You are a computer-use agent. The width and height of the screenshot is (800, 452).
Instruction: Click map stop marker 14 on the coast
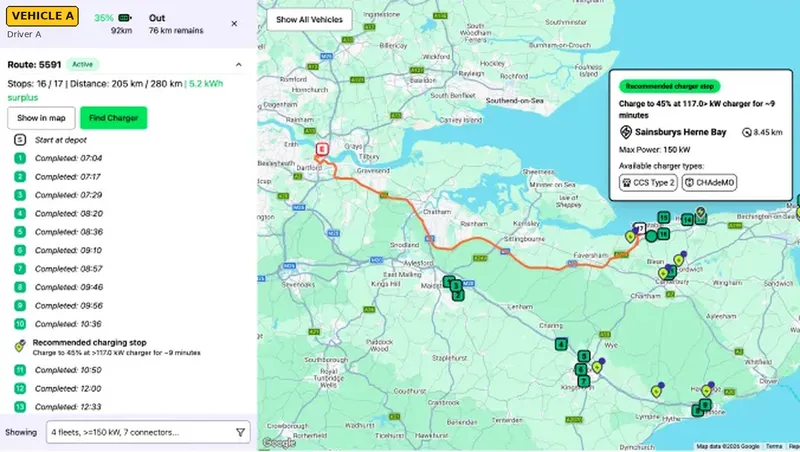coord(687,219)
